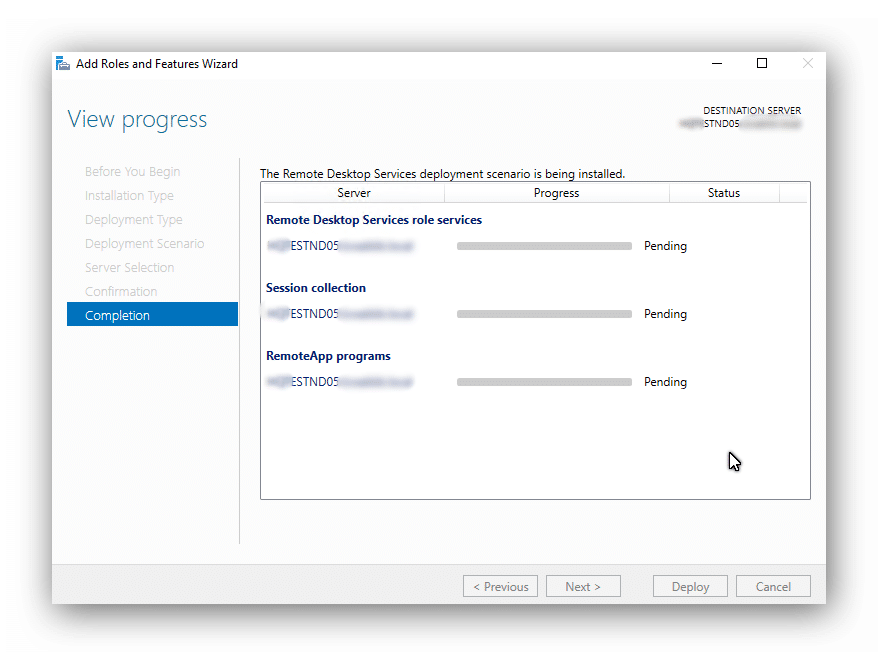The width and height of the screenshot is (878, 656).
Task: Close the wizard with the X button
Action: pyautogui.click(x=807, y=63)
